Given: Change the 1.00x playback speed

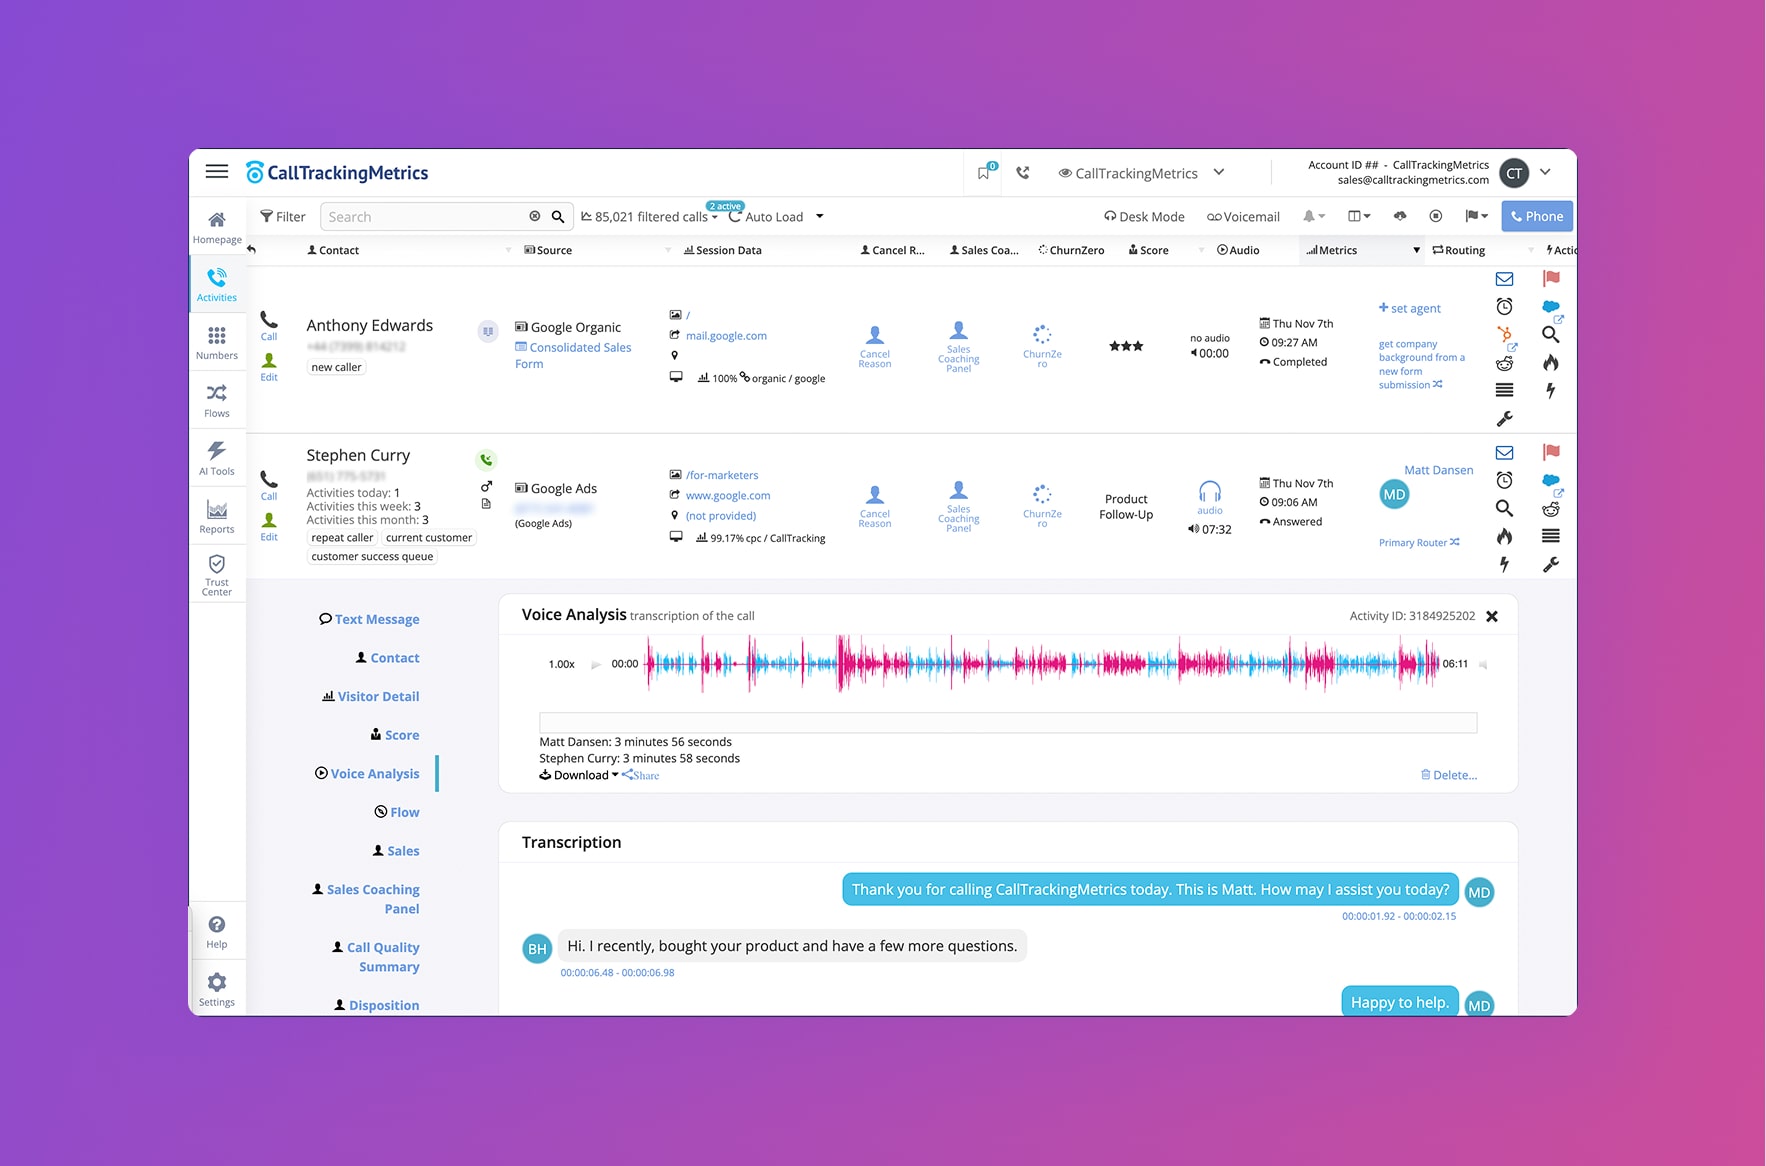Looking at the screenshot, I should [561, 664].
